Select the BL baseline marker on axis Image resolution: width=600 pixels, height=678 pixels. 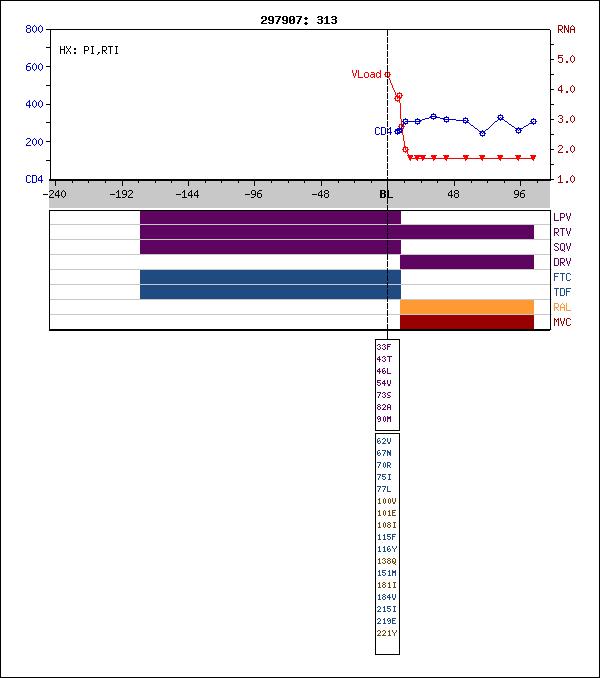[x=386, y=194]
